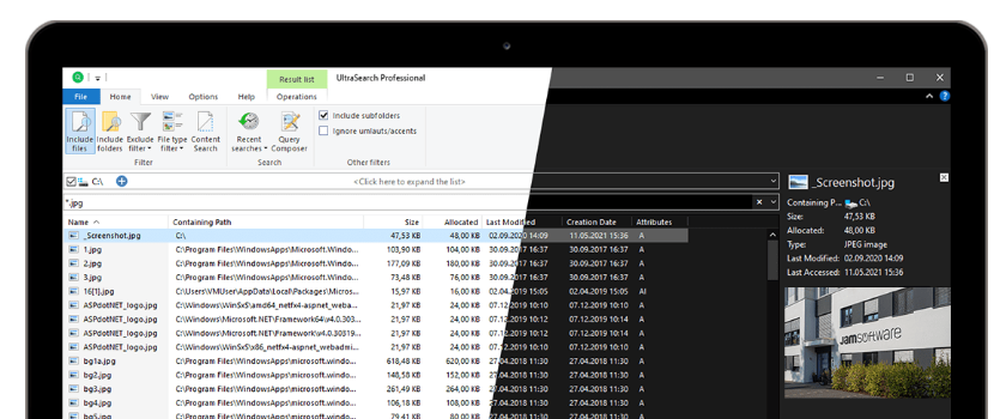Image resolution: width=1000 pixels, height=419 pixels.
Task: Click the 618,48 KB size cell
Action: tap(403, 361)
